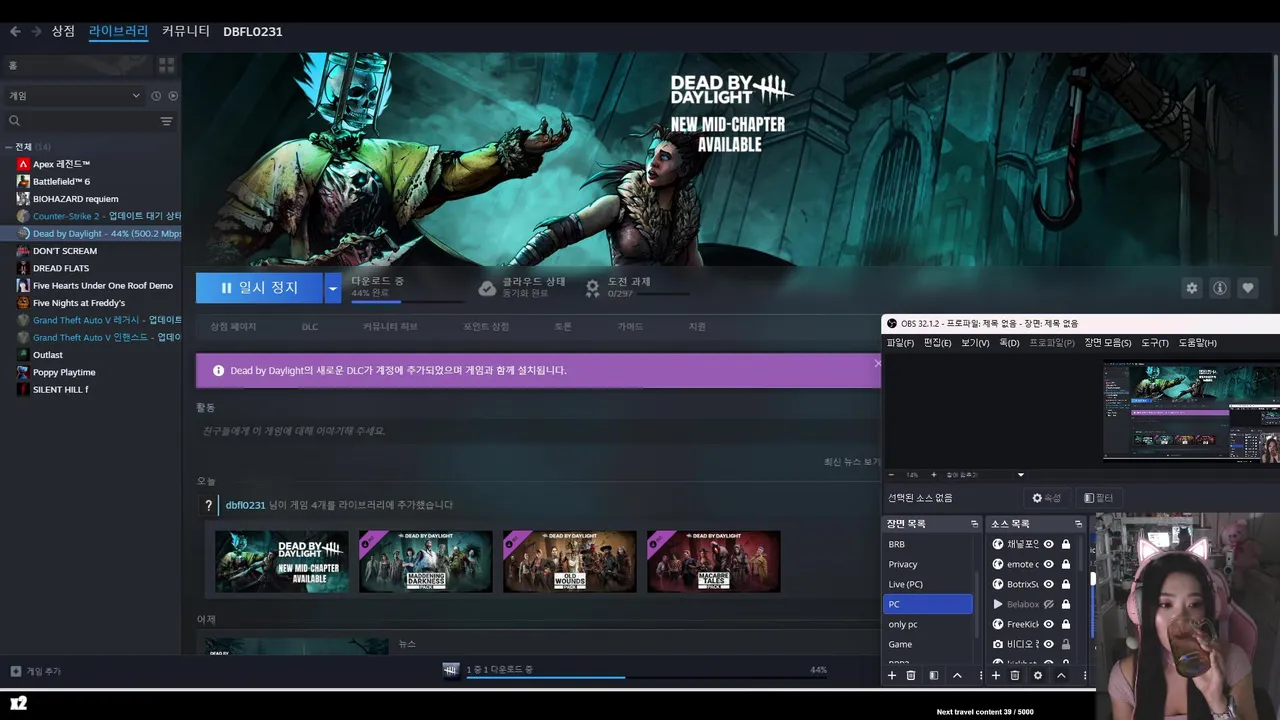
Task: Click the Apex 레전드 game icon
Action: pyautogui.click(x=23, y=164)
